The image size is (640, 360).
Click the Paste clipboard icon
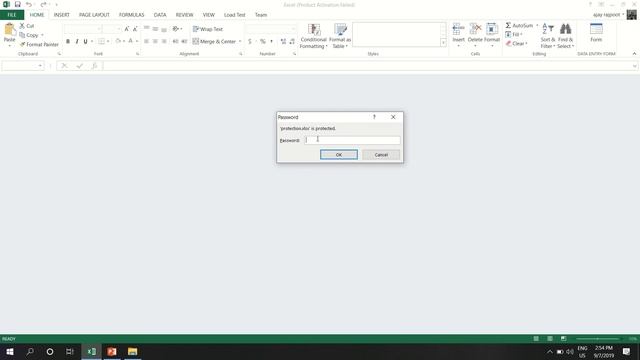pyautogui.click(x=9, y=30)
